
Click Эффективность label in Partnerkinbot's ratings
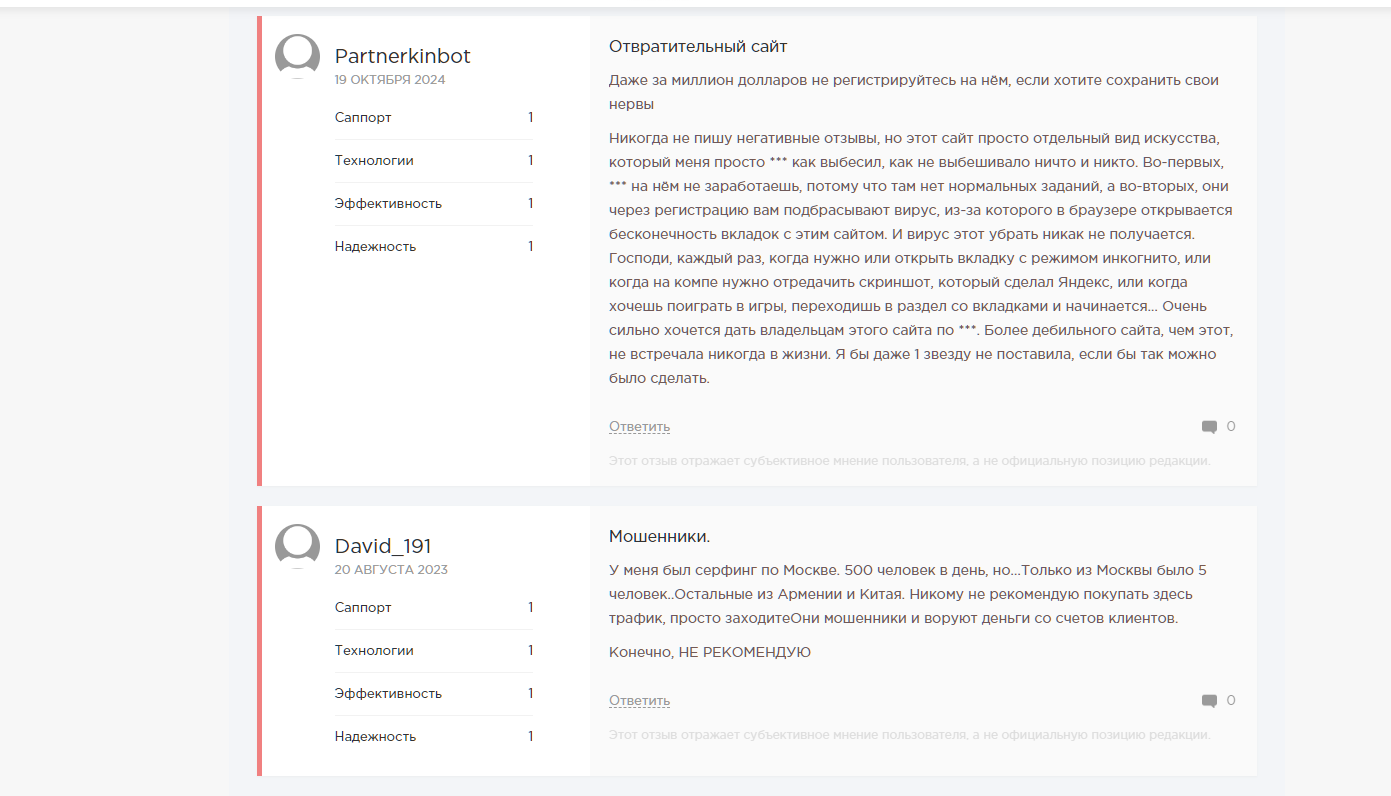(x=388, y=204)
